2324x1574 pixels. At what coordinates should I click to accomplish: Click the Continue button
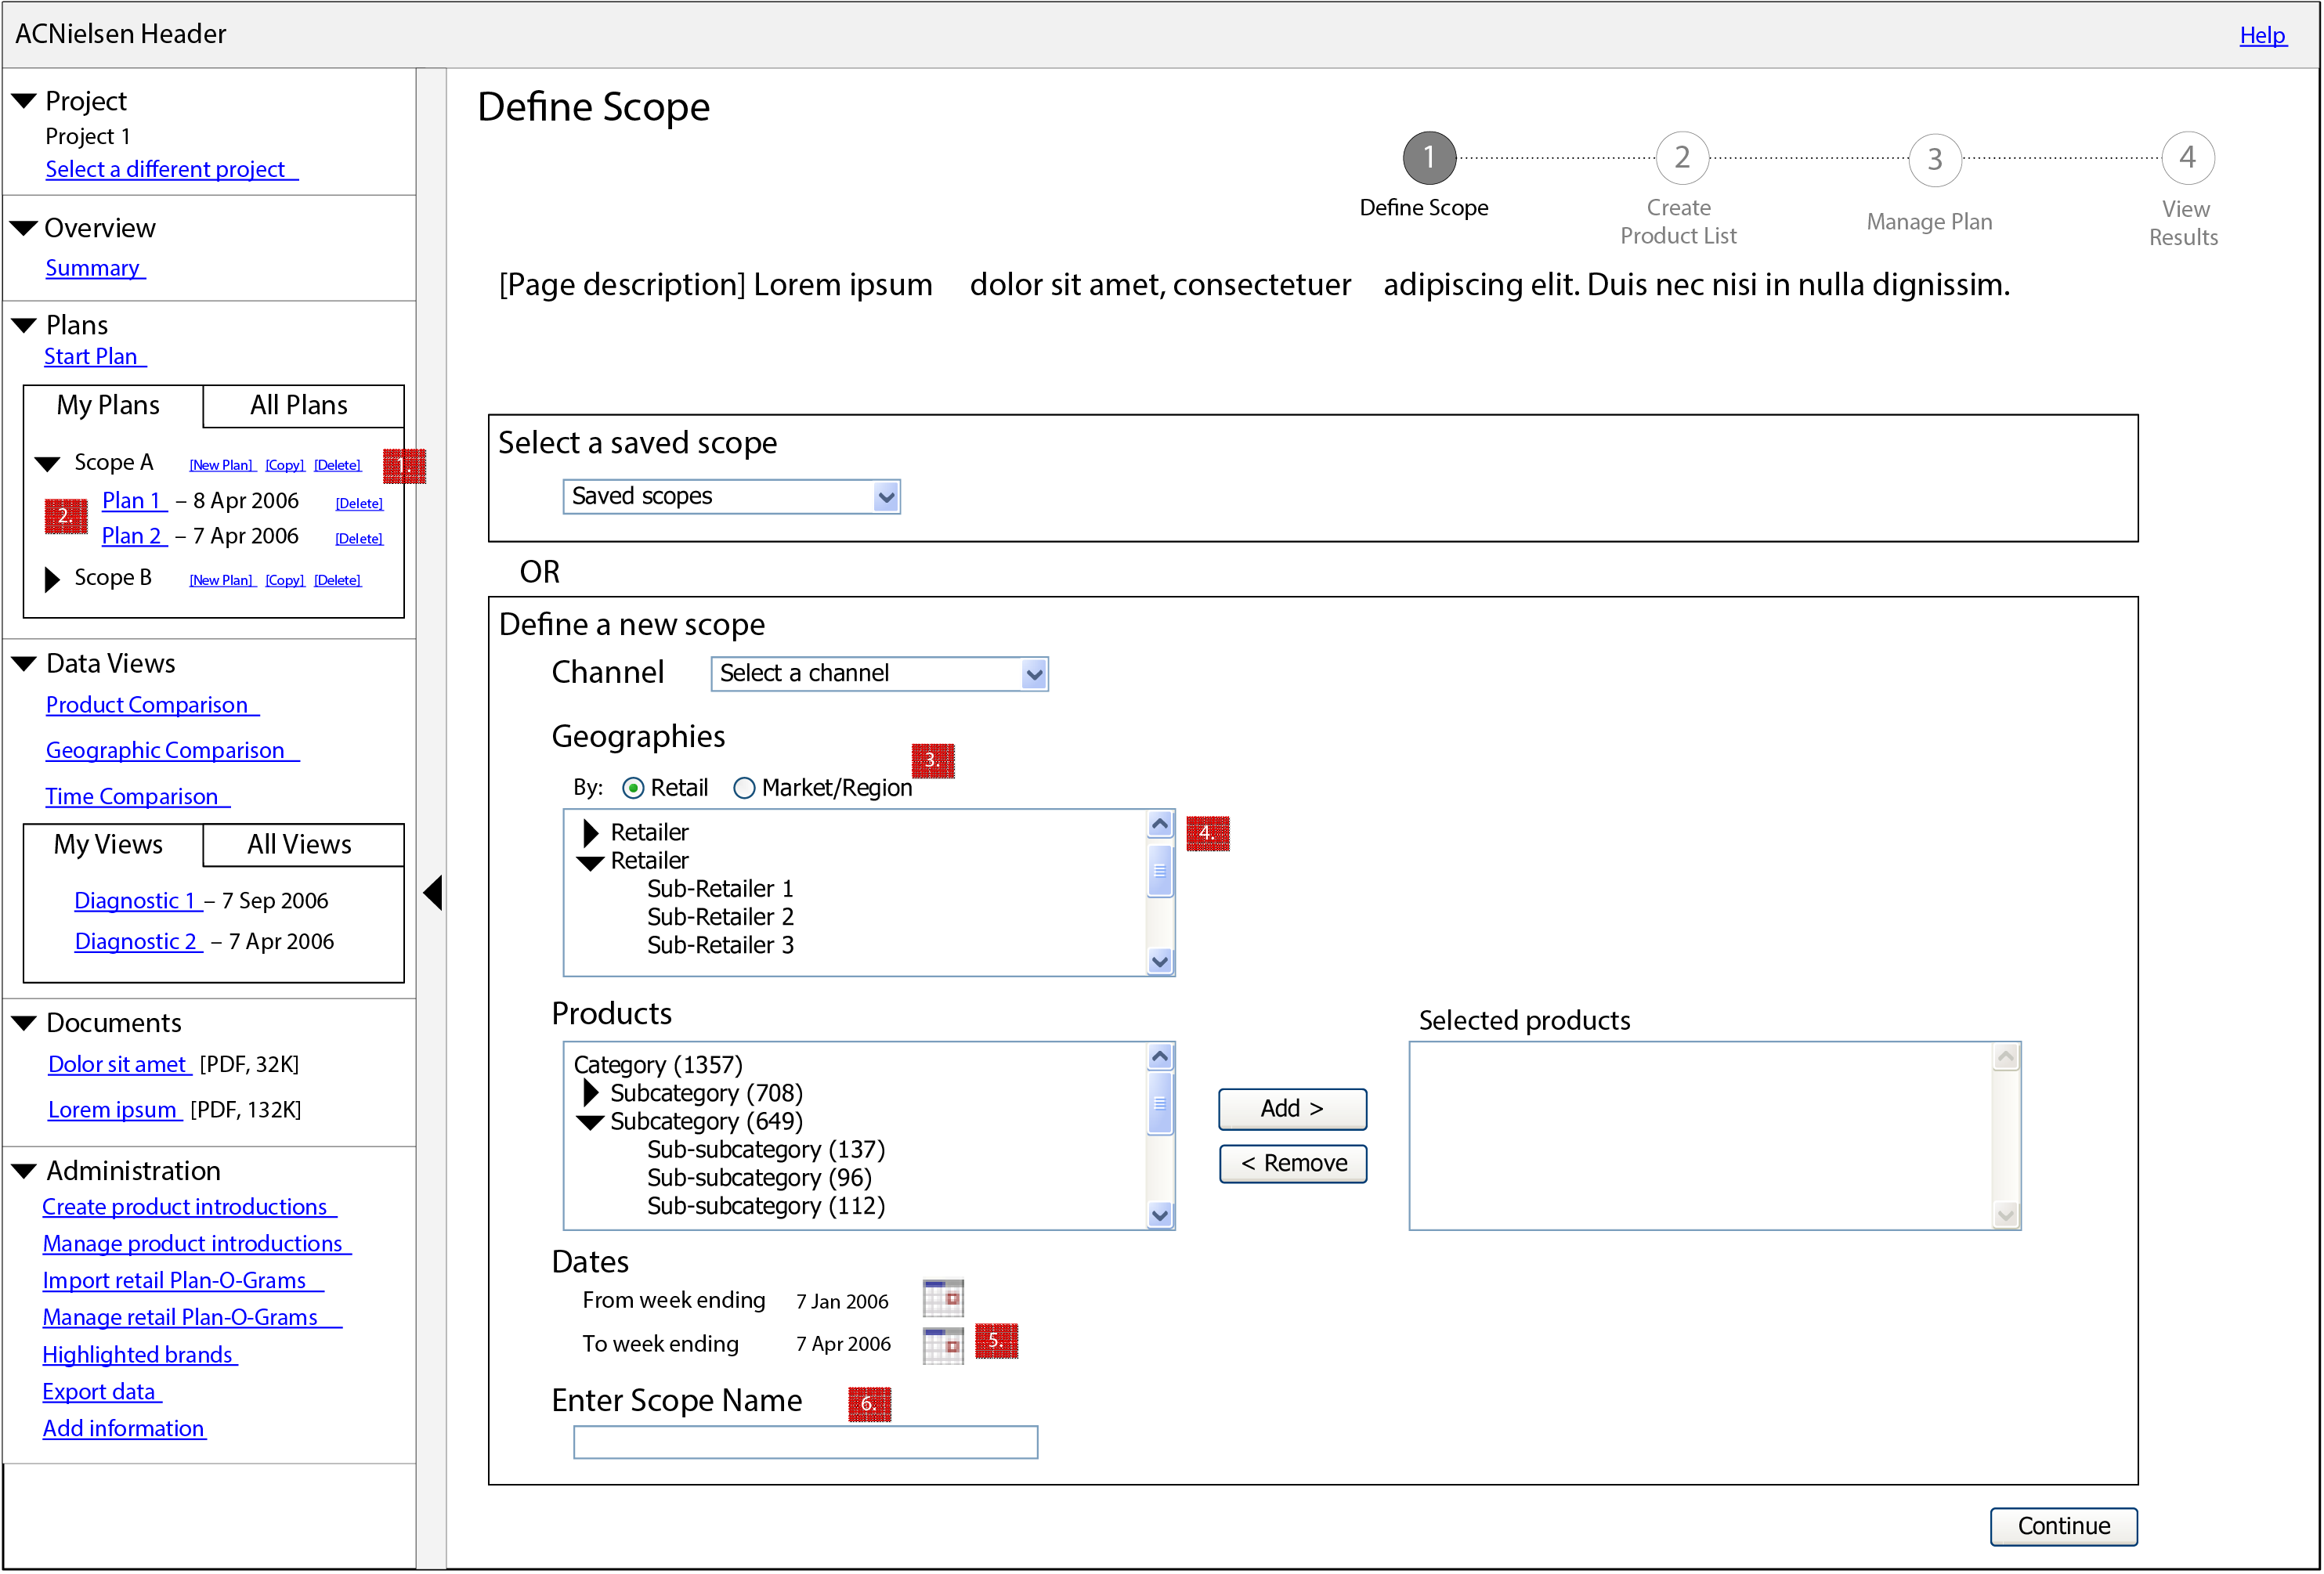click(2063, 1526)
